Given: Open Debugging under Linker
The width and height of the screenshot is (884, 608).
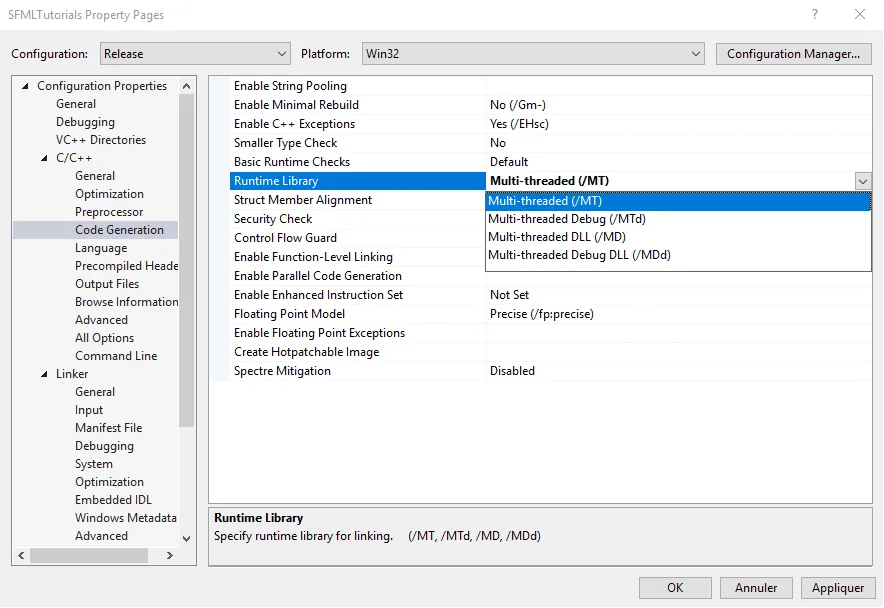Looking at the screenshot, I should (x=104, y=446).
